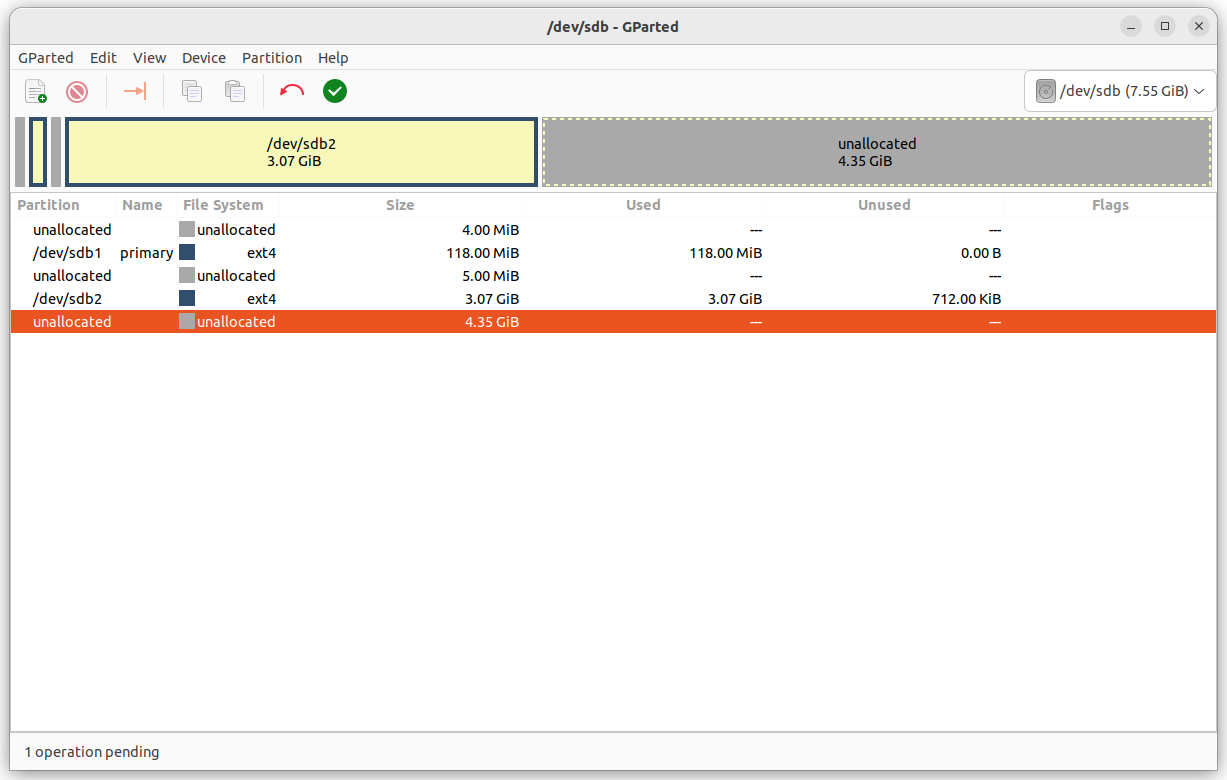Image resolution: width=1227 pixels, height=780 pixels.
Task: Click the Paste partition toolbar icon
Action: [234, 91]
